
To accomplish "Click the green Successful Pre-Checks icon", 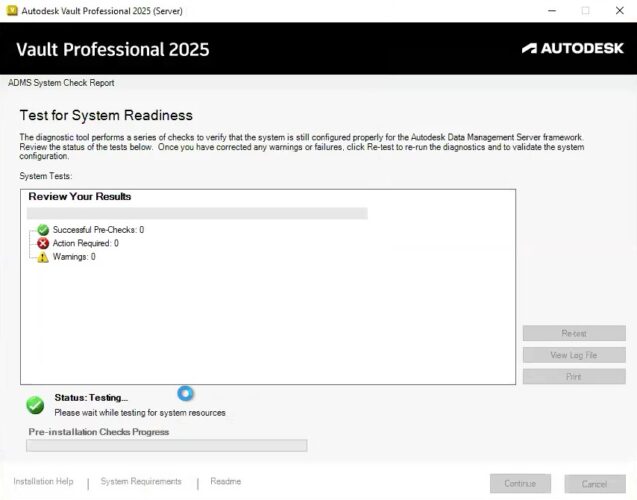I will coord(43,230).
